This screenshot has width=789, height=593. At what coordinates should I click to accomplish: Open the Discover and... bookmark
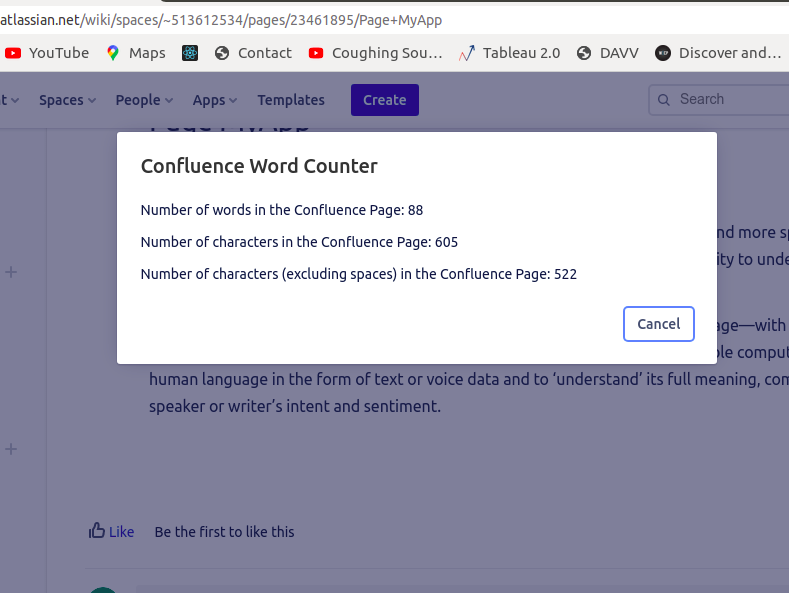[718, 53]
